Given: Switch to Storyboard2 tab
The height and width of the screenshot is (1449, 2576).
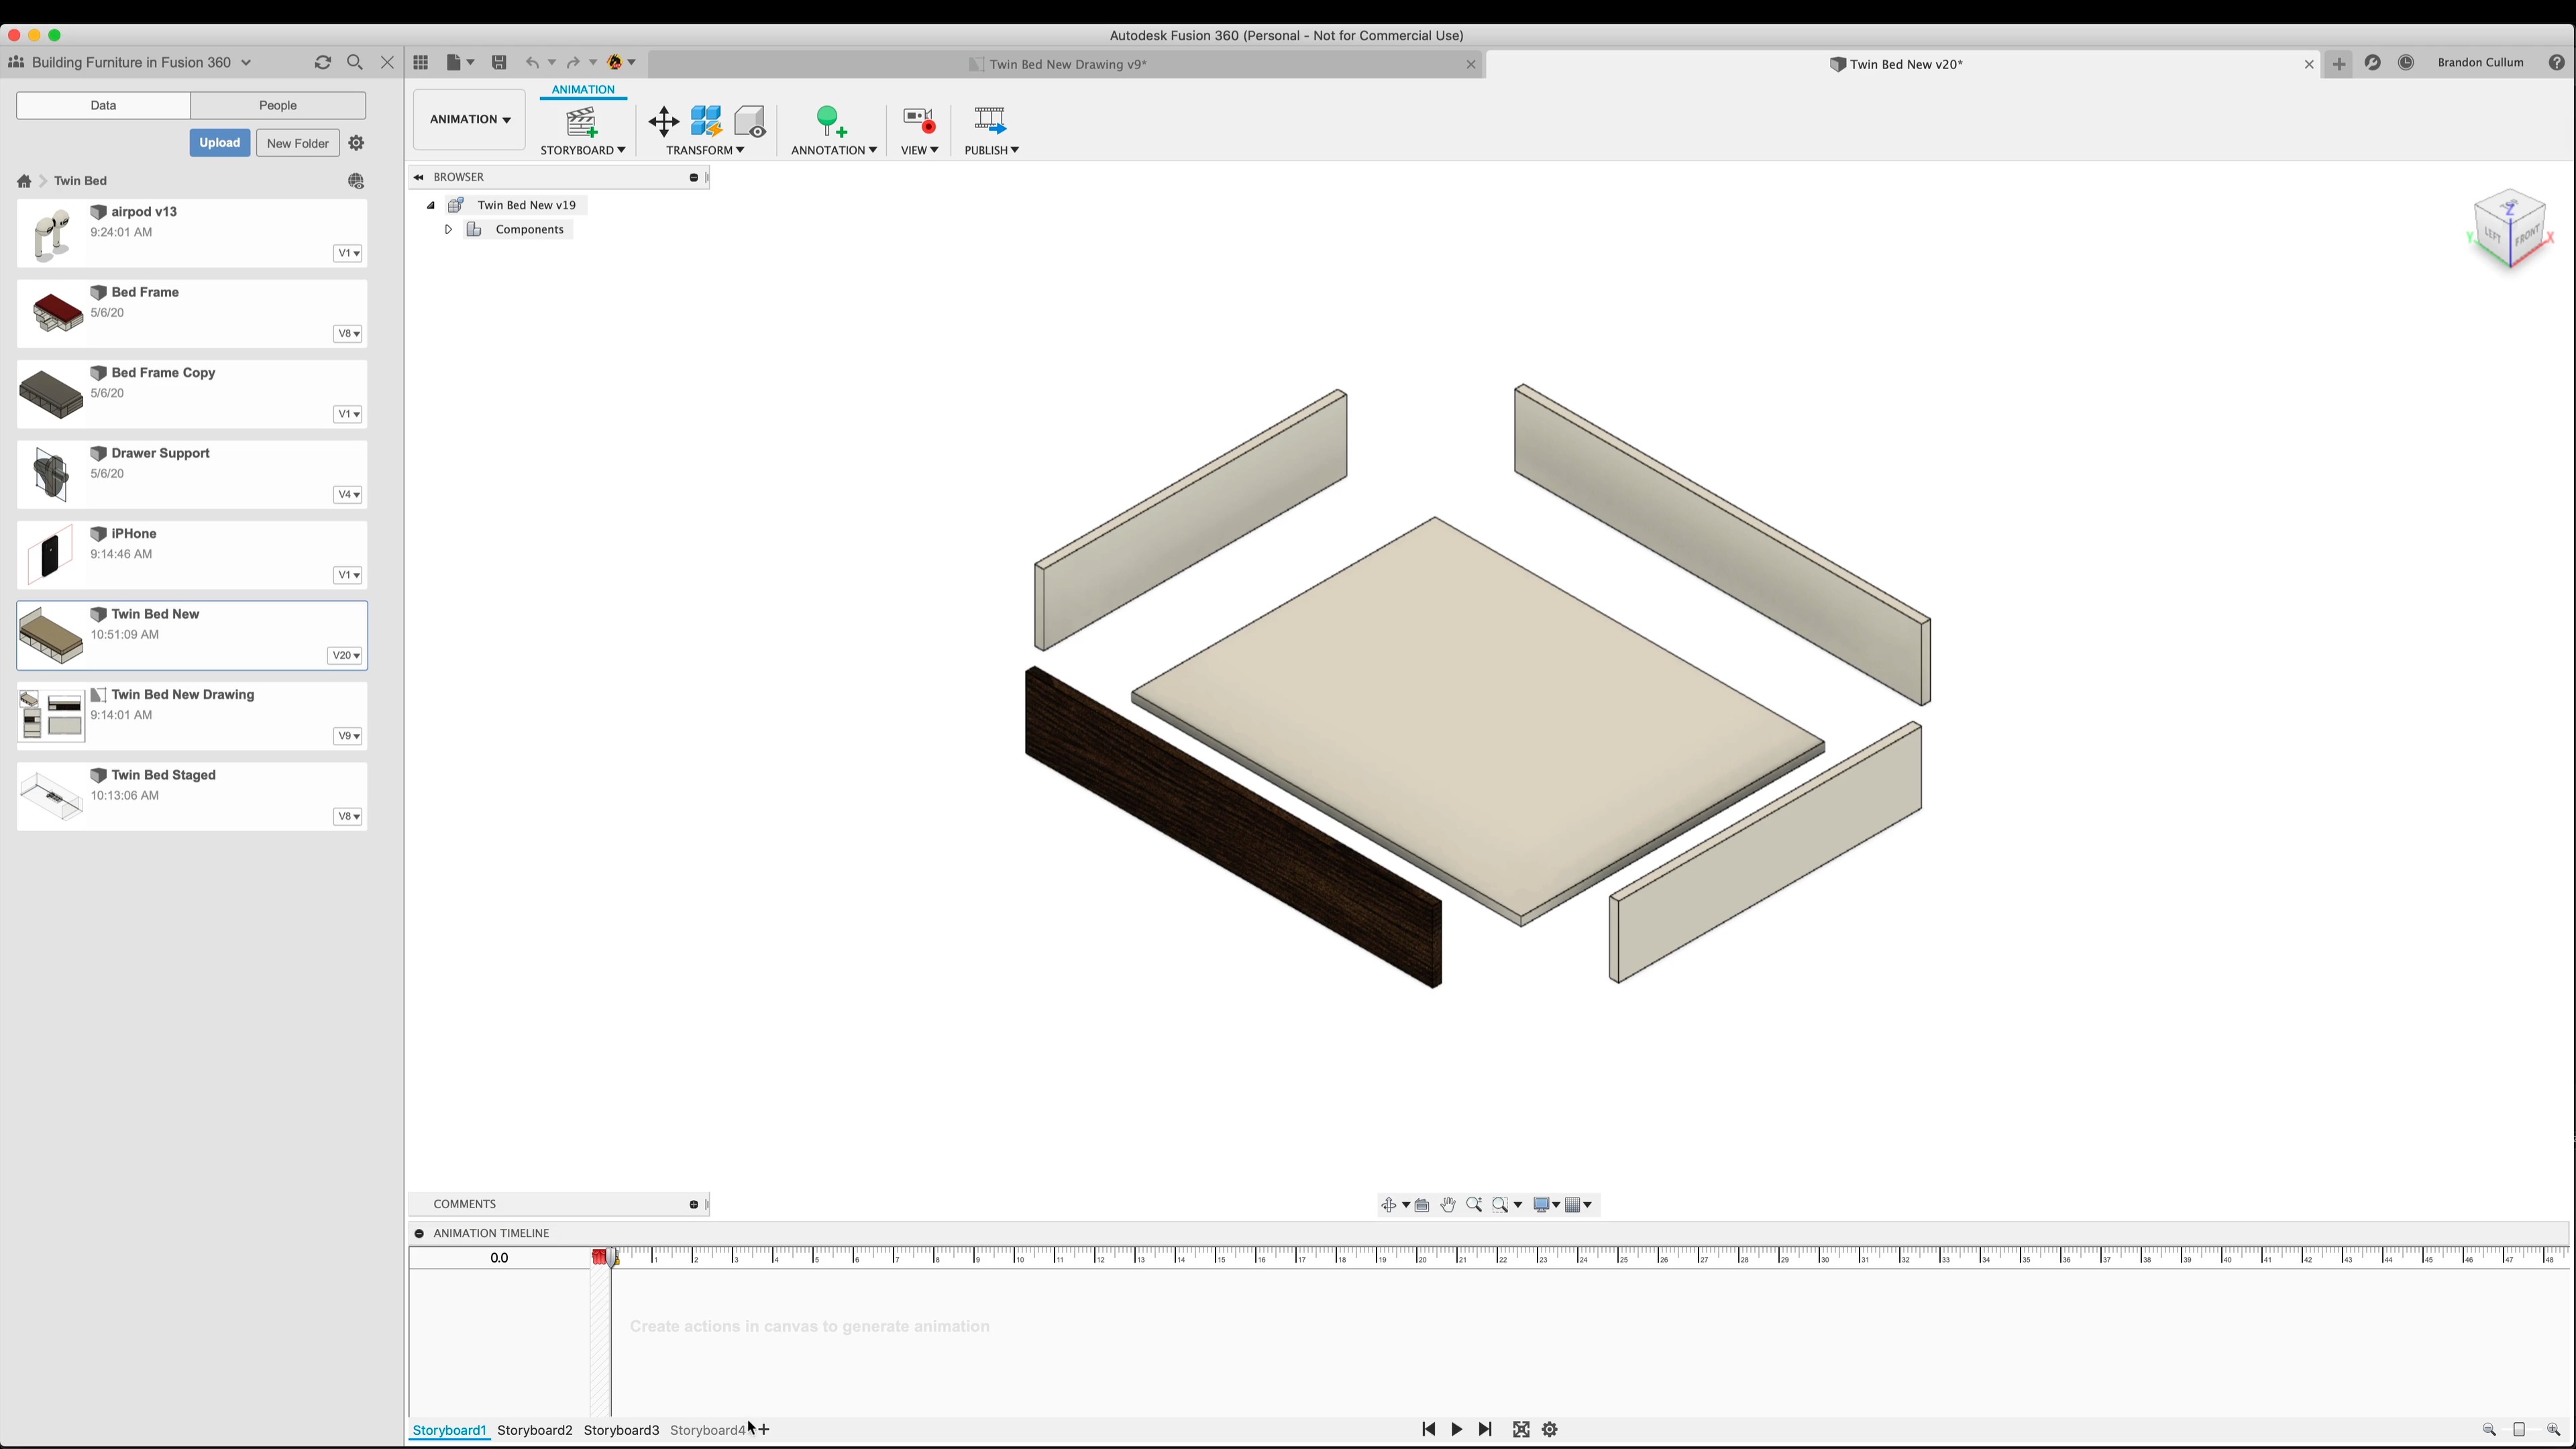Looking at the screenshot, I should click(535, 1431).
